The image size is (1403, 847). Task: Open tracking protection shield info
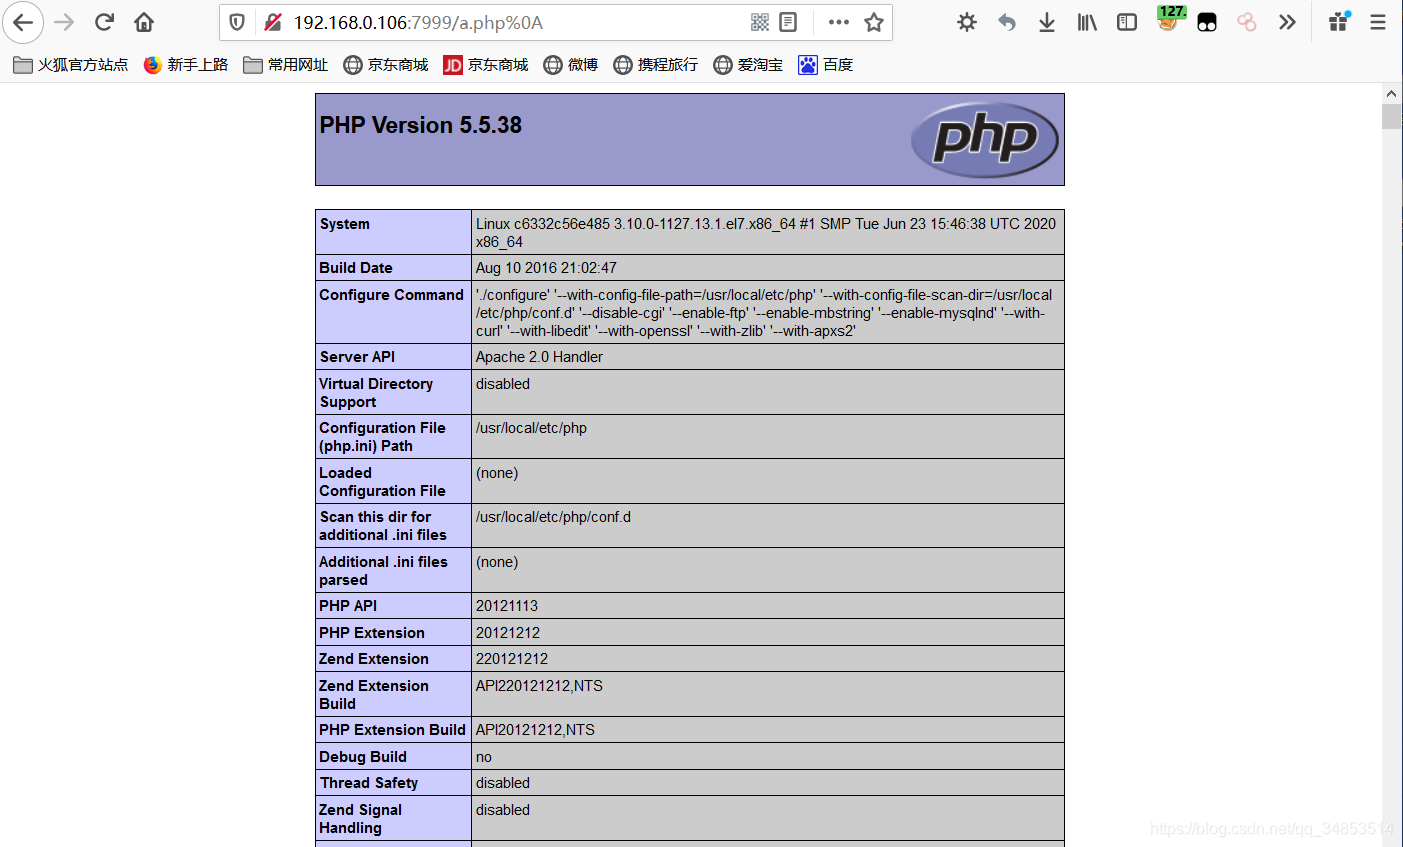point(237,22)
